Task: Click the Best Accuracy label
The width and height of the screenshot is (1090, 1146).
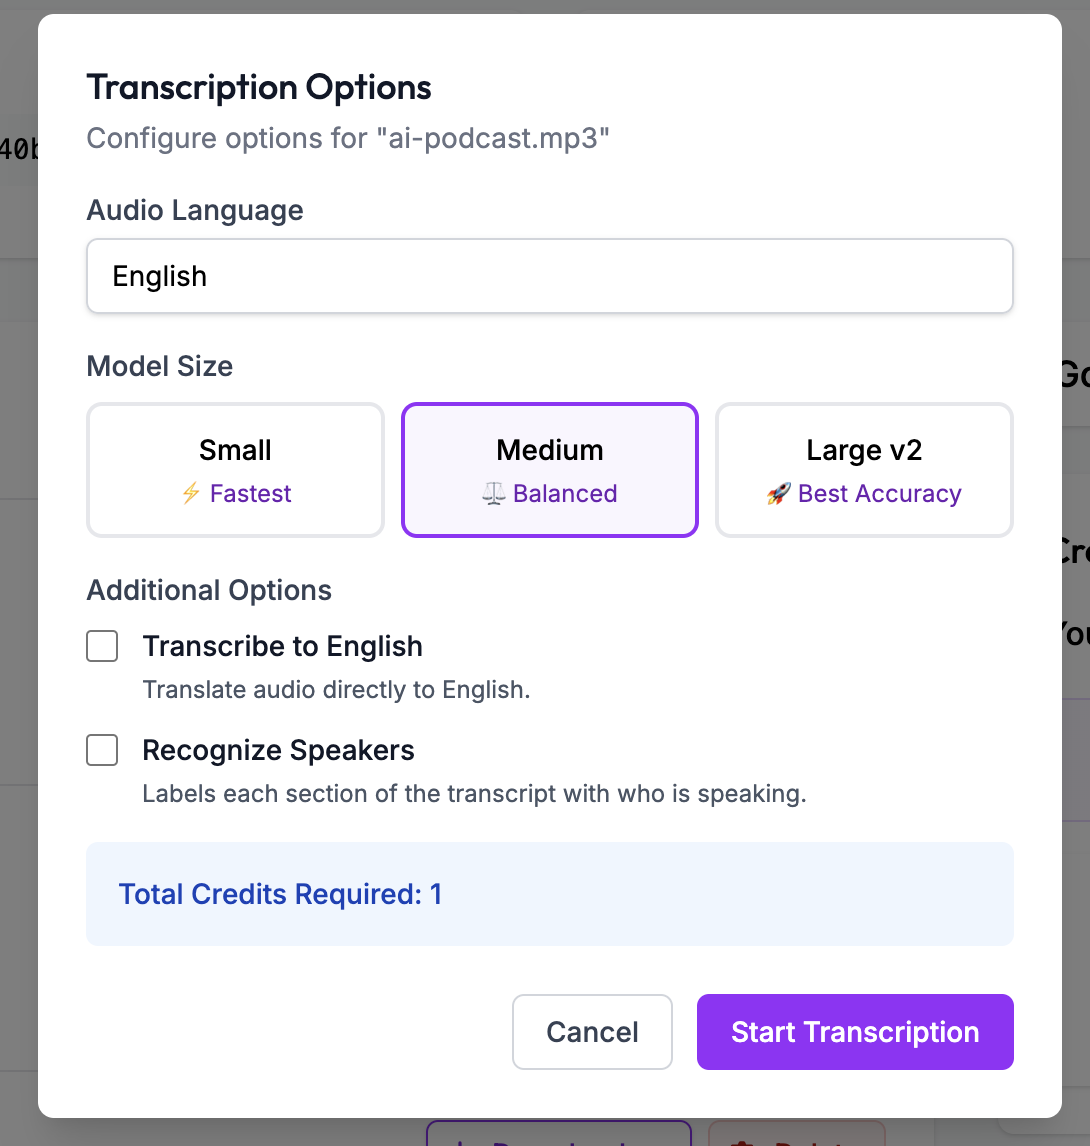Action: pos(880,493)
